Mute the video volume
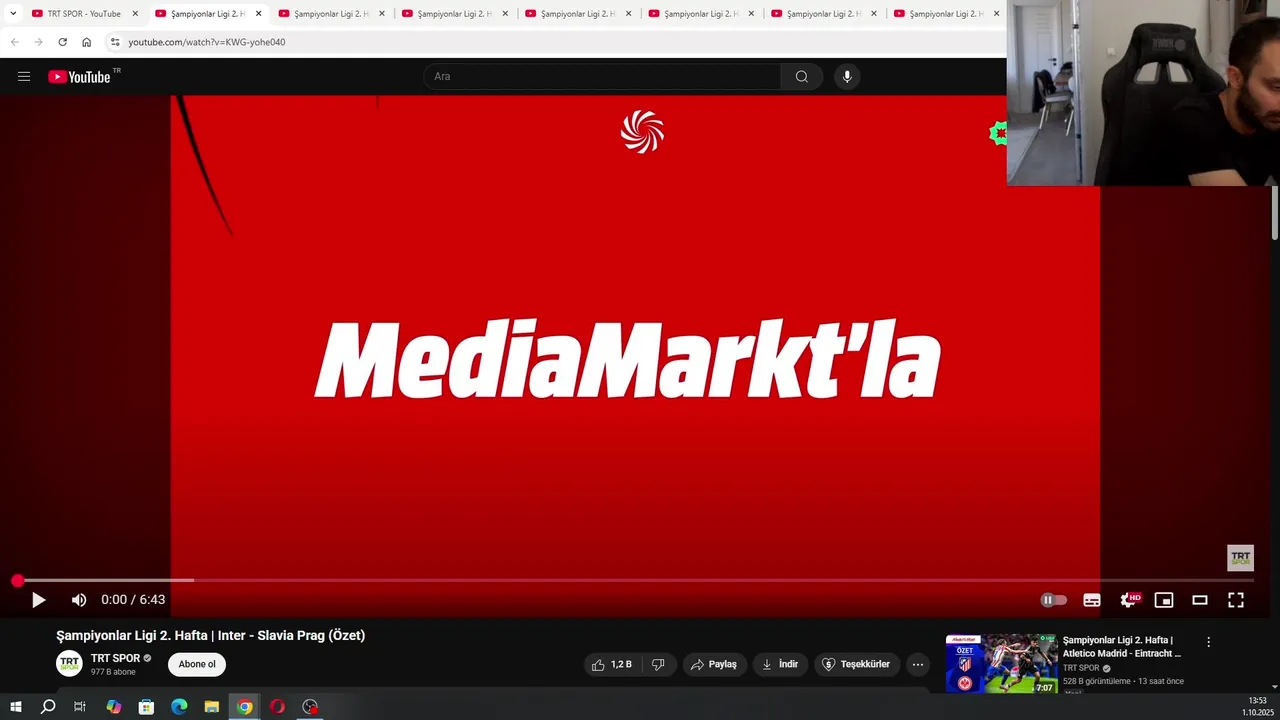Image resolution: width=1280 pixels, height=720 pixels. [79, 600]
